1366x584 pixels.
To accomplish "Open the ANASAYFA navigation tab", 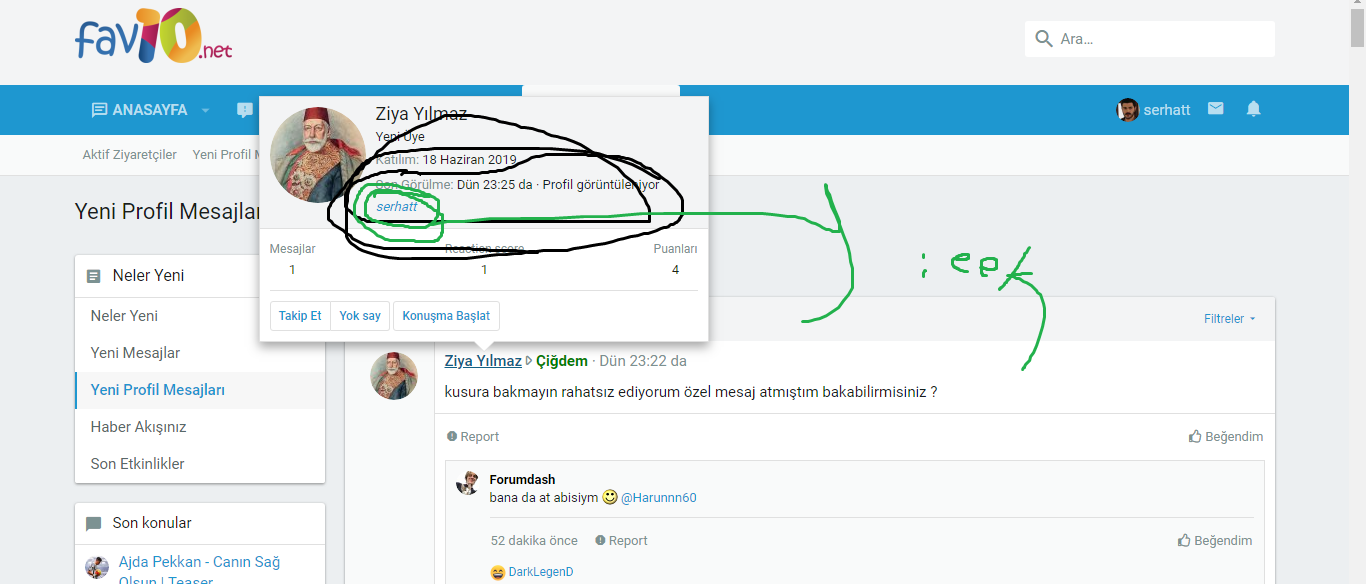I will (x=140, y=110).
